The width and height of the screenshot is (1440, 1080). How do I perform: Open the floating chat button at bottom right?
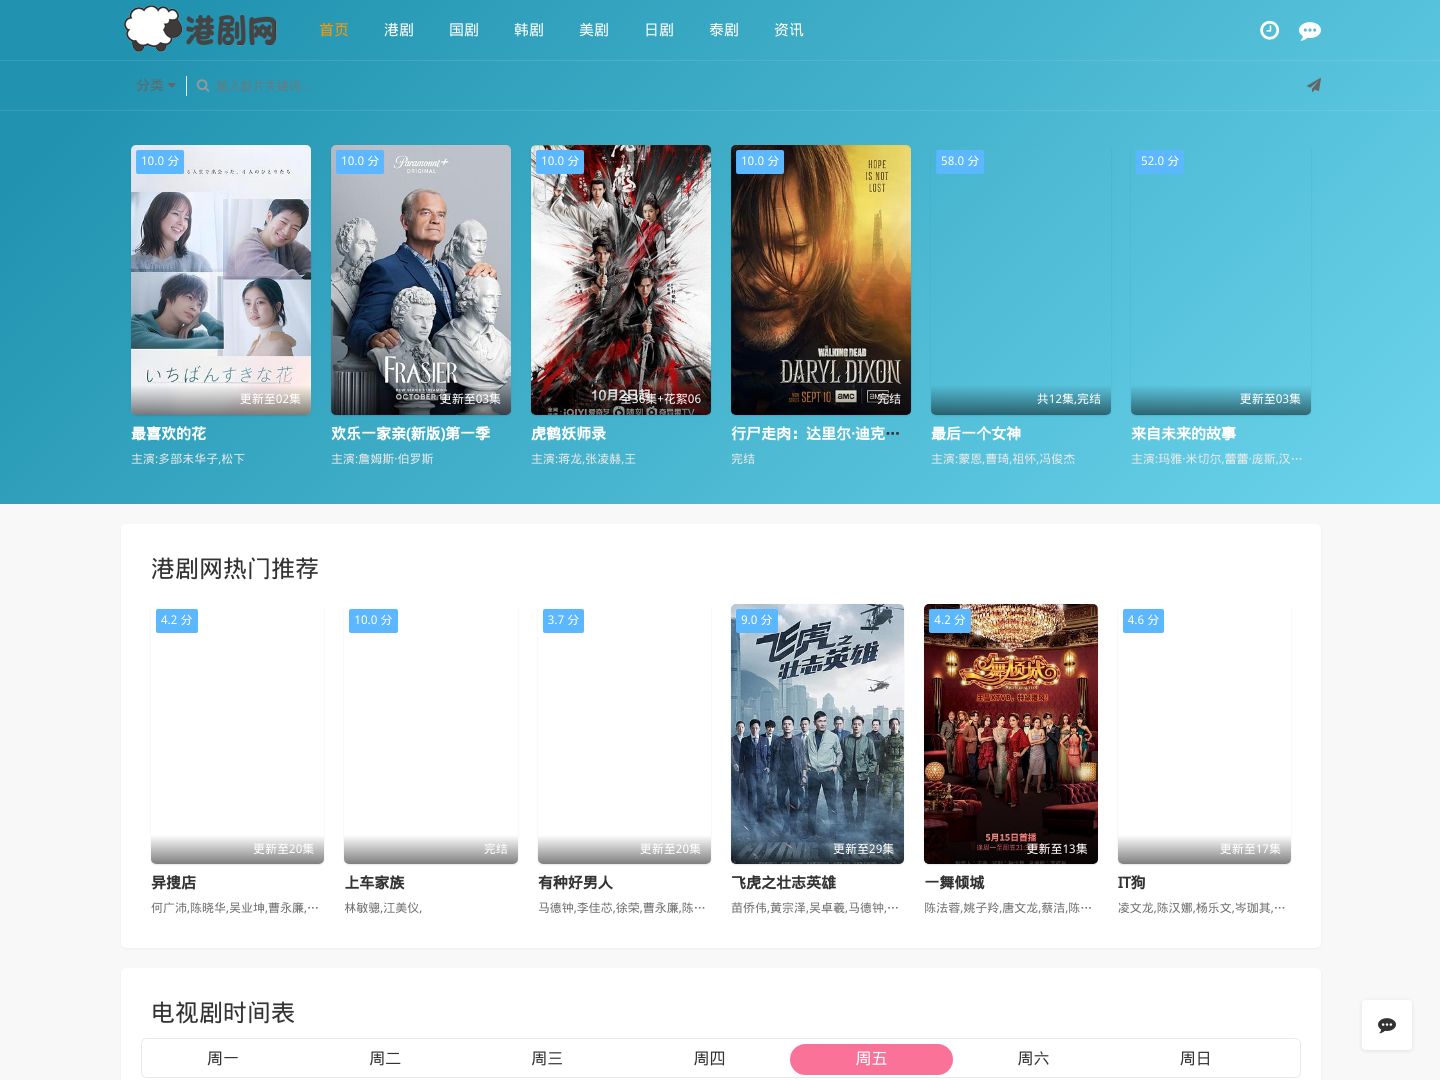tap(1386, 1025)
